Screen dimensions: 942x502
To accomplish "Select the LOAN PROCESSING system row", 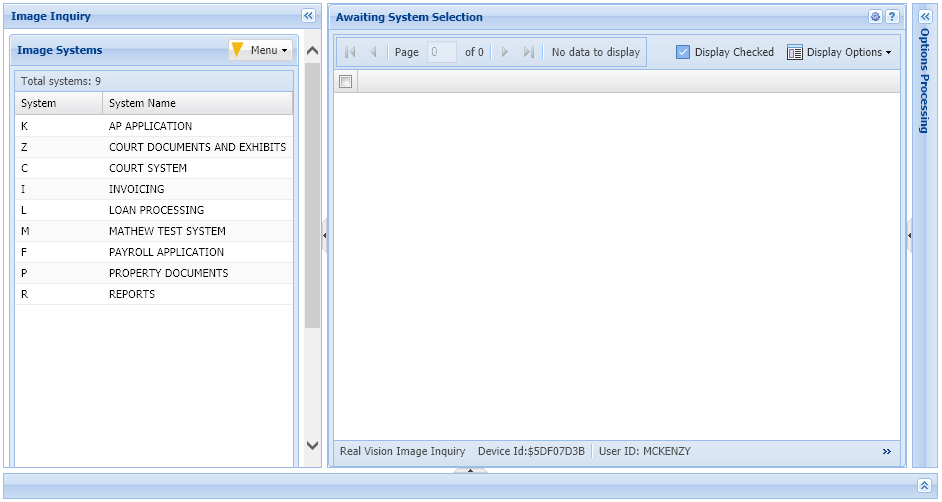I will click(x=154, y=210).
